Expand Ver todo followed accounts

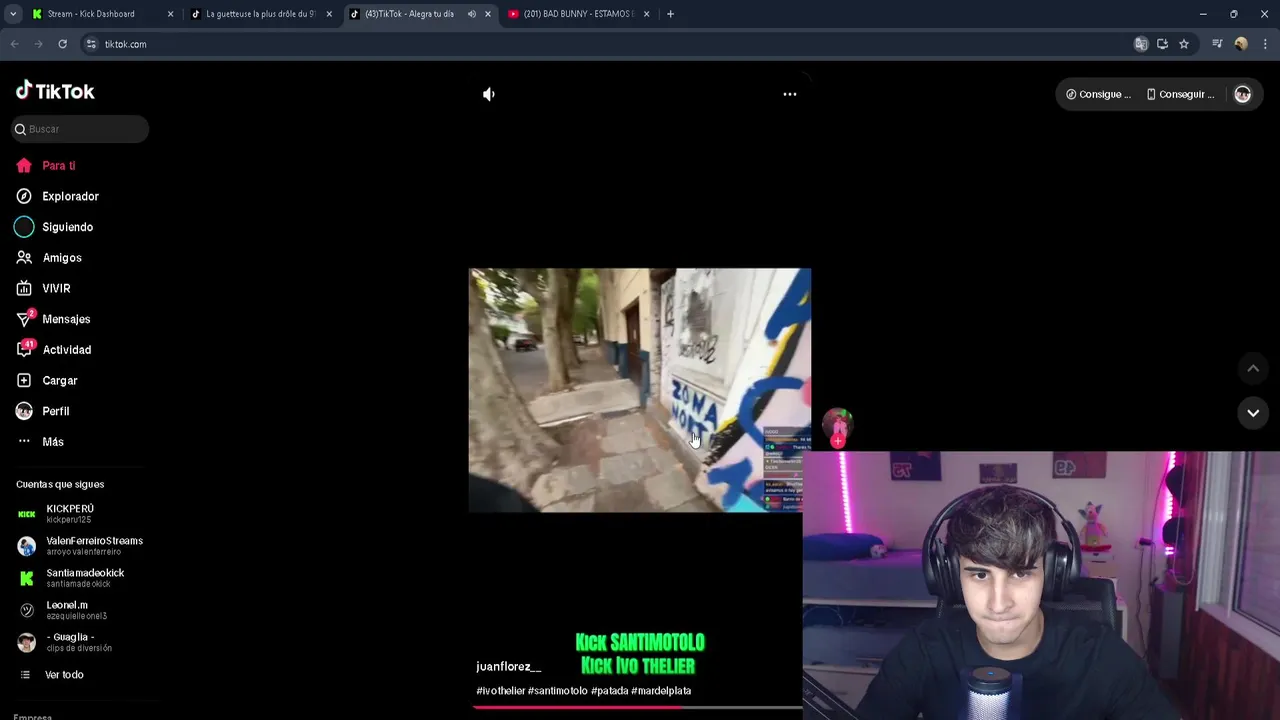52,675
